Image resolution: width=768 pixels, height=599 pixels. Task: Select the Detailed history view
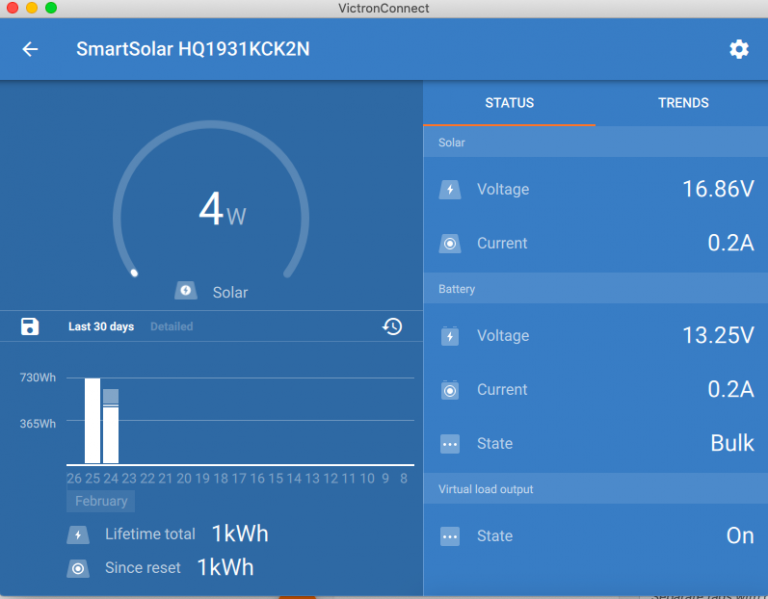171,327
